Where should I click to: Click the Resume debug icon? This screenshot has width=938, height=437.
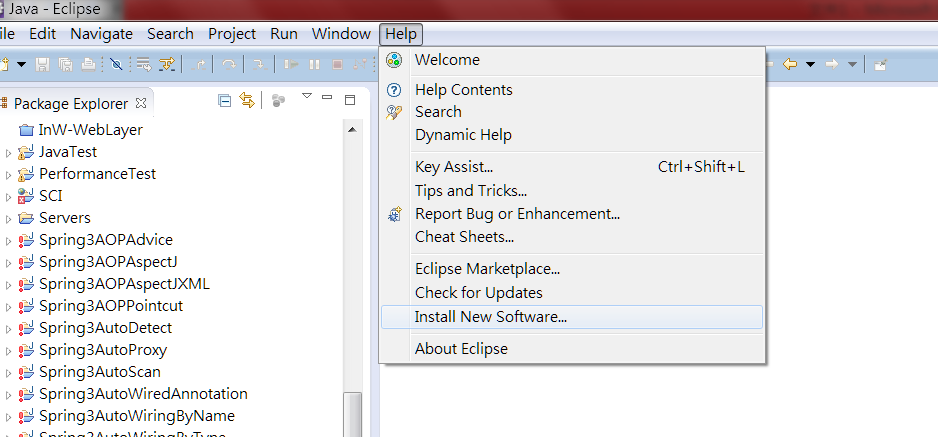coord(291,65)
